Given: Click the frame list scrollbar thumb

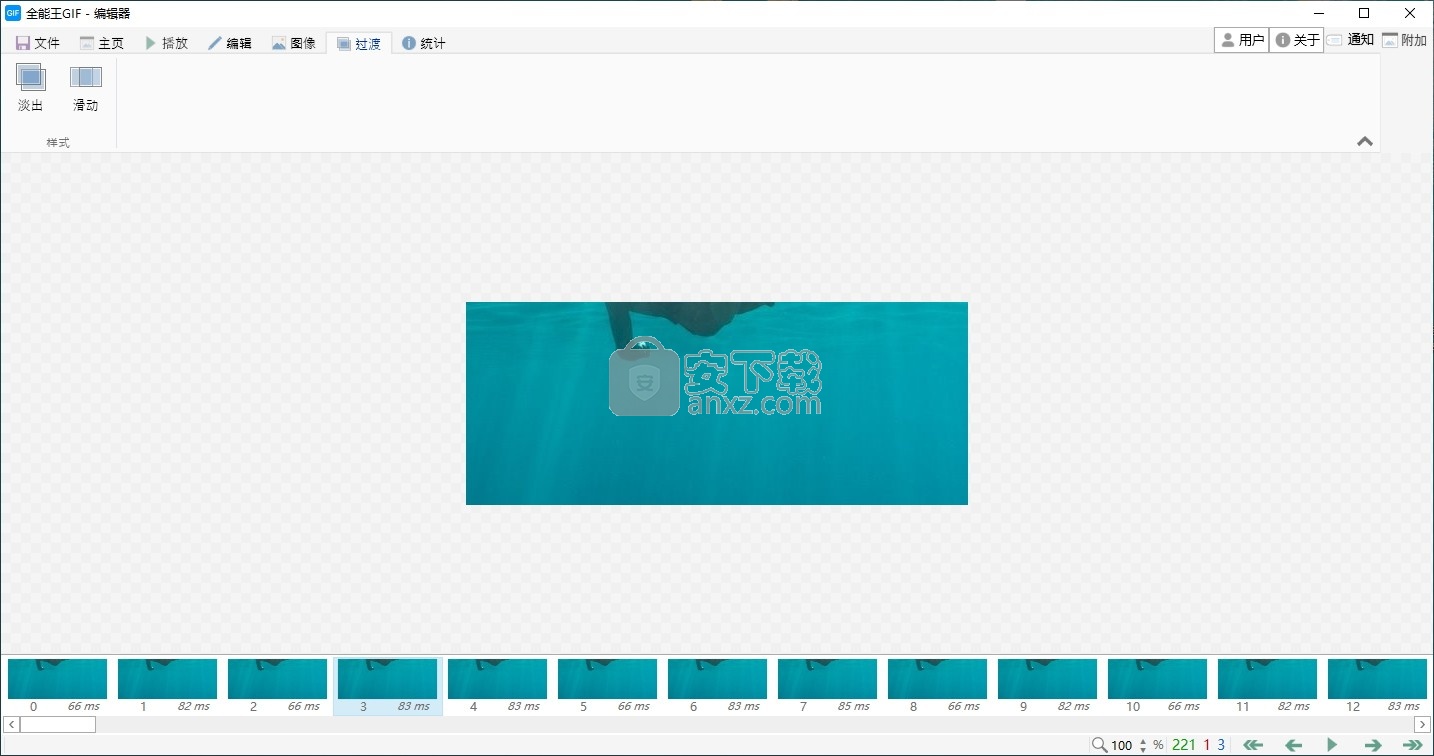Looking at the screenshot, I should tap(57, 724).
